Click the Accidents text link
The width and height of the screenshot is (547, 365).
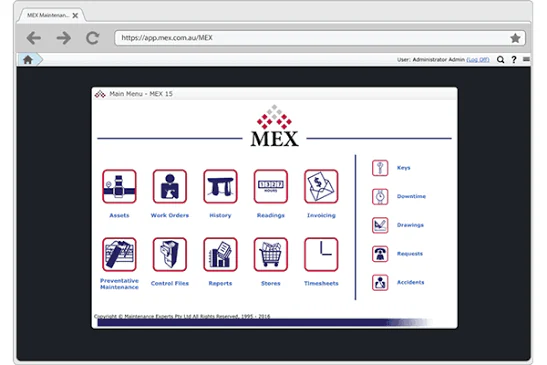click(x=411, y=282)
